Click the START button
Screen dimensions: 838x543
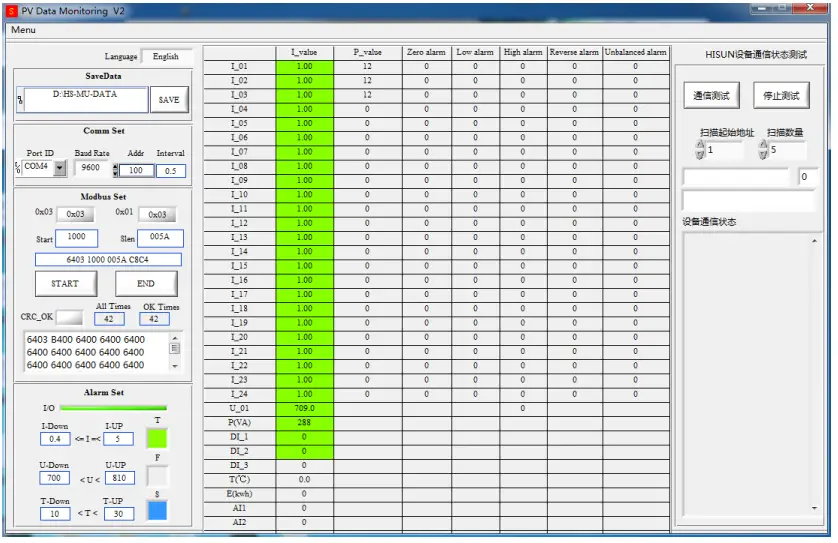65,284
